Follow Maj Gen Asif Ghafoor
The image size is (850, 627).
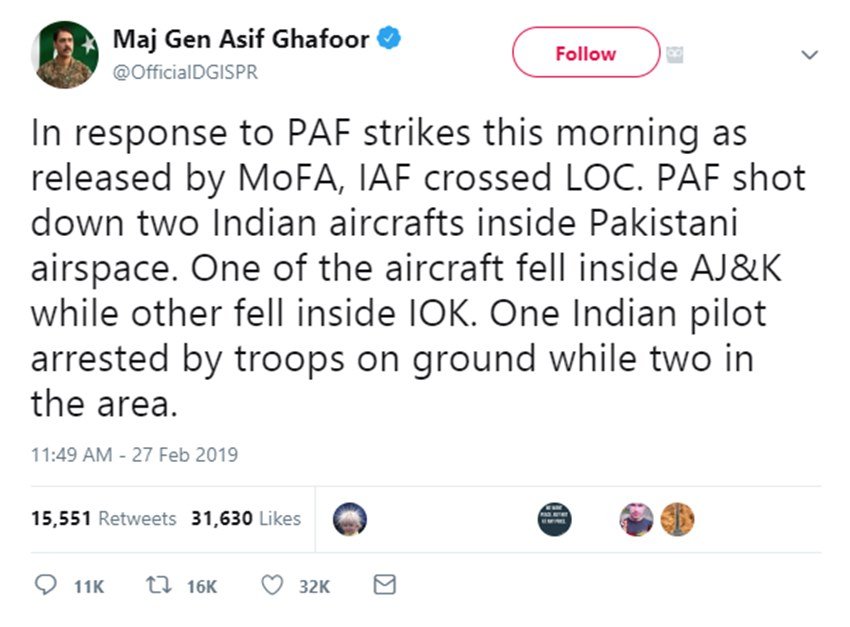586,53
